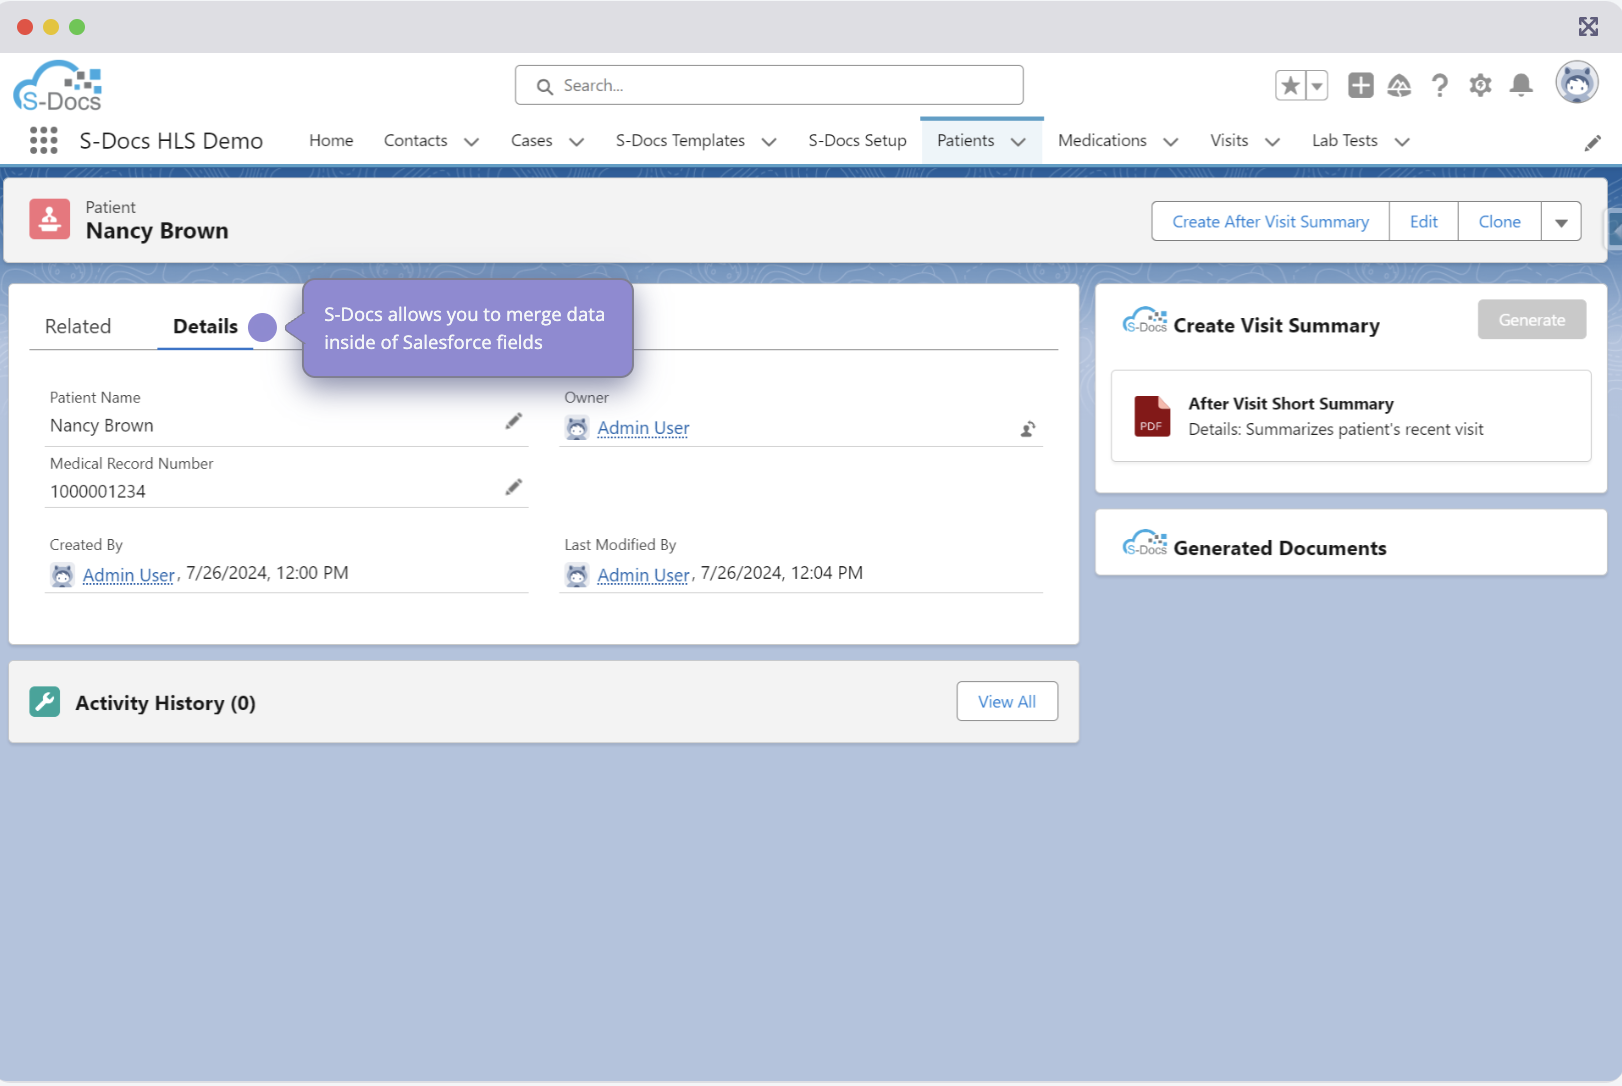Open the Lab Tests tab
Viewport: 1622px width, 1086px height.
[x=1344, y=141]
